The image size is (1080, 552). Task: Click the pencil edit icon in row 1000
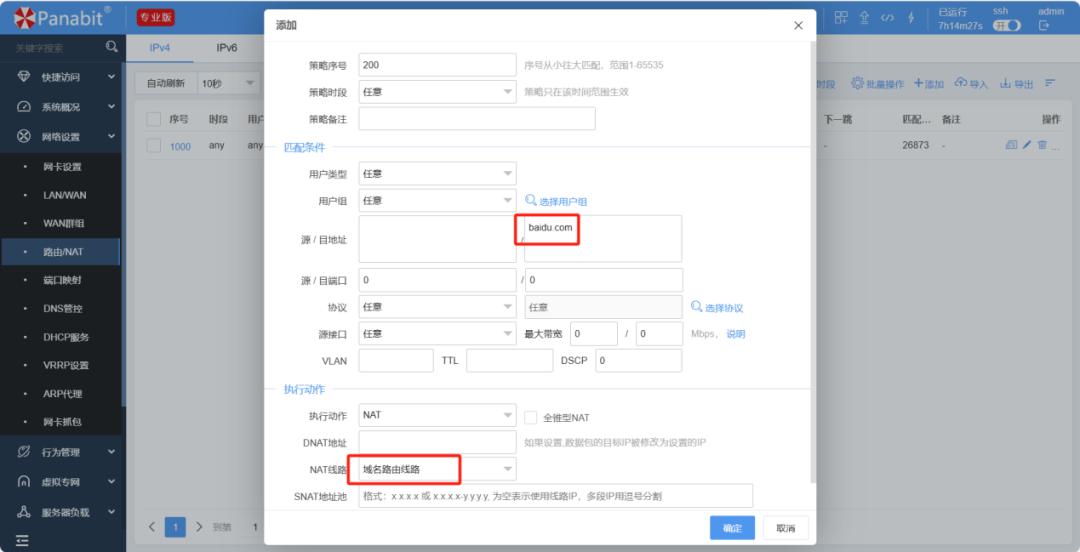[1027, 145]
